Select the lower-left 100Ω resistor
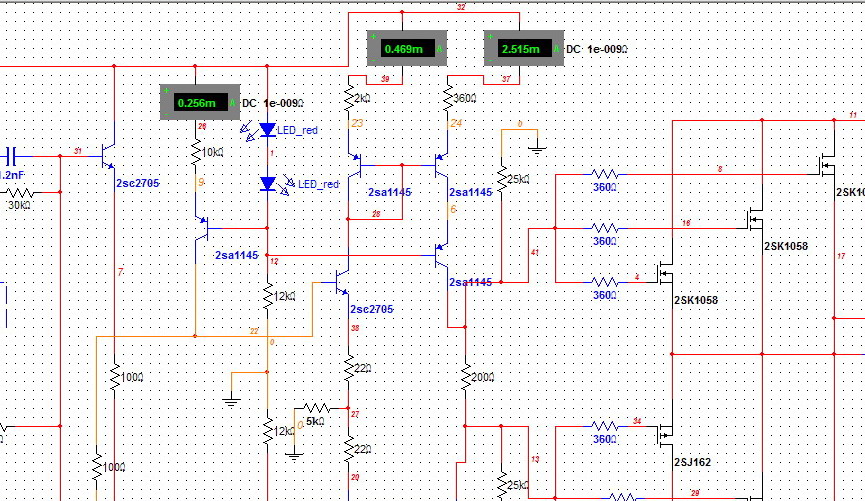The width and height of the screenshot is (865, 501). (x=97, y=467)
